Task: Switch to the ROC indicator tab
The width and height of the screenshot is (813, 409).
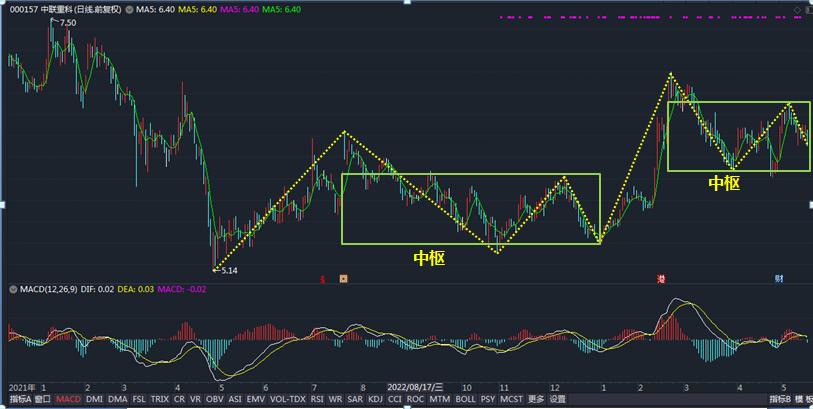Action: coord(415,399)
